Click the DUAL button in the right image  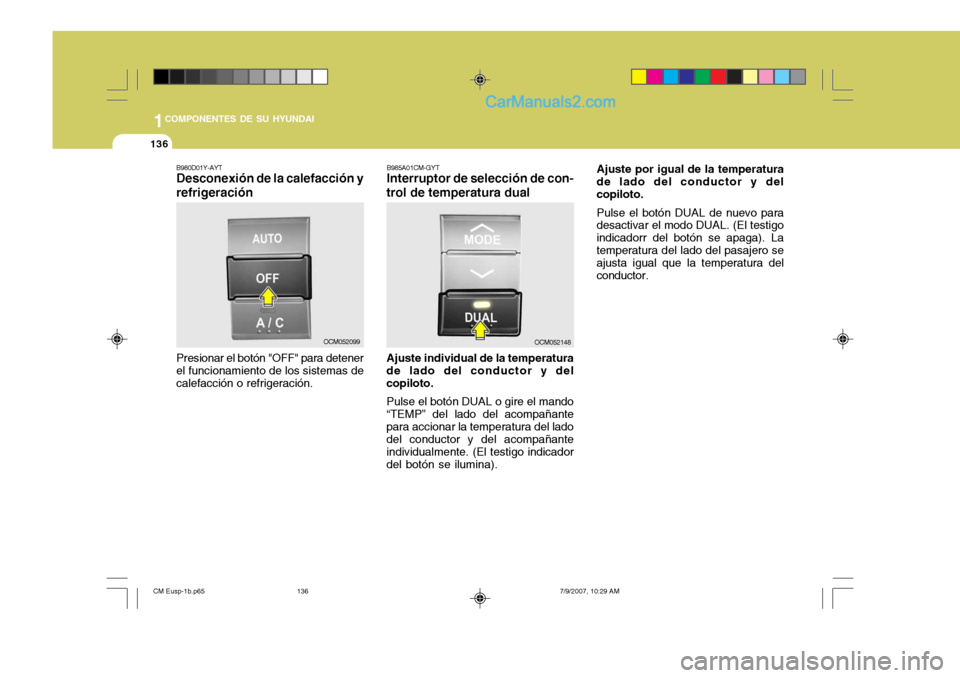[x=480, y=315]
